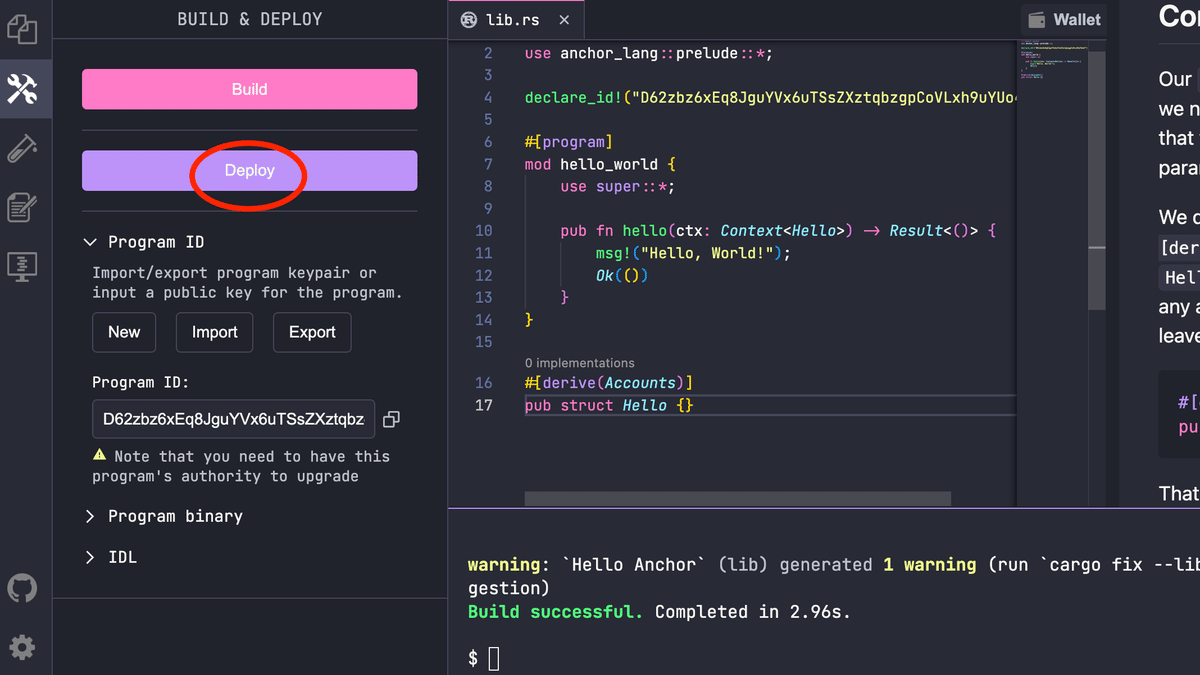Open the Programs monitor icon
The height and width of the screenshot is (675, 1200).
point(22,265)
